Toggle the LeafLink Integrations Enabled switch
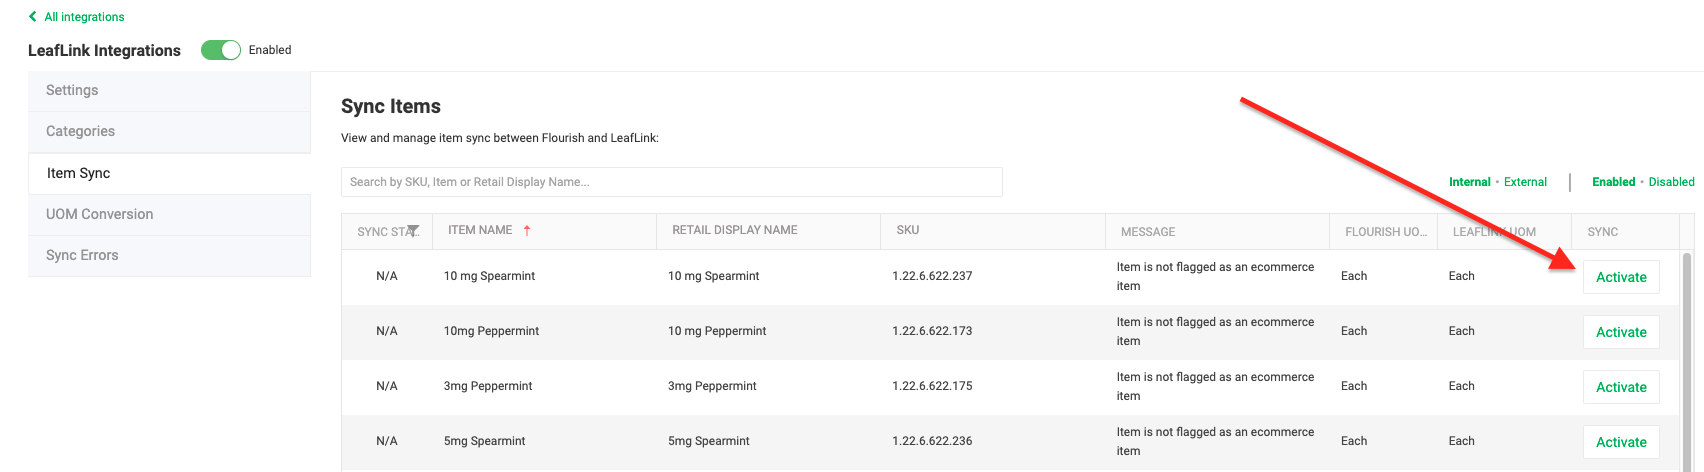 (x=221, y=50)
